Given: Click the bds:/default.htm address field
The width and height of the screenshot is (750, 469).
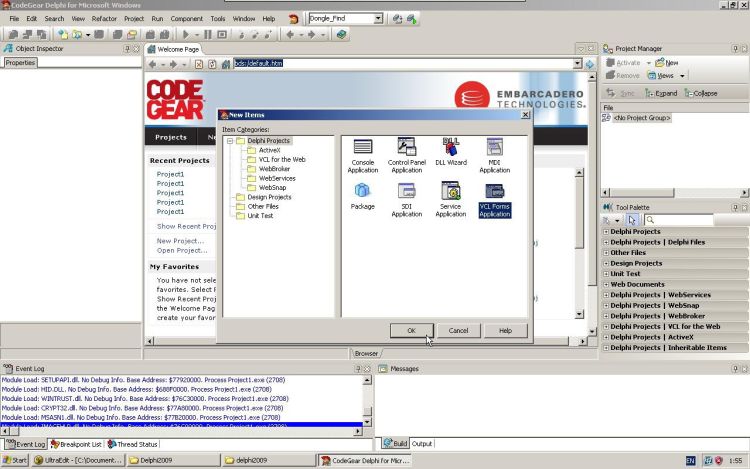Looking at the screenshot, I should tap(403, 64).
